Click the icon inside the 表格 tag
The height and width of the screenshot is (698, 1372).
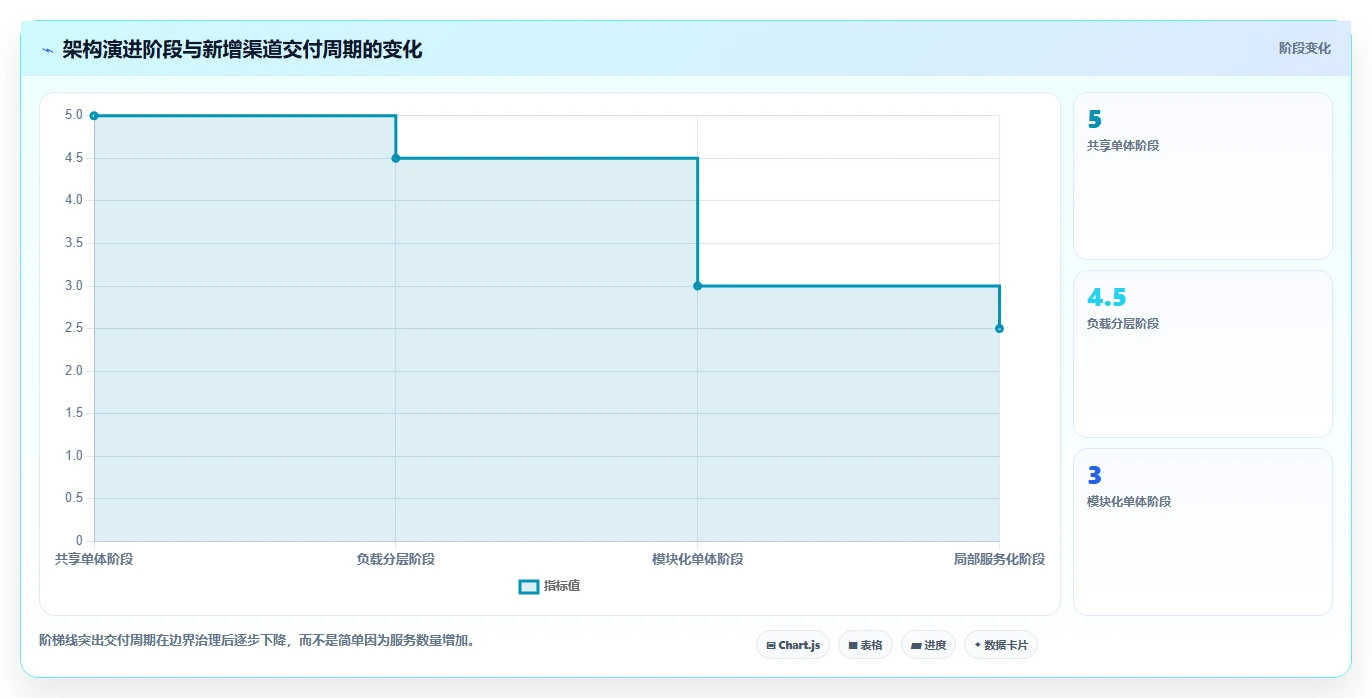tap(853, 646)
